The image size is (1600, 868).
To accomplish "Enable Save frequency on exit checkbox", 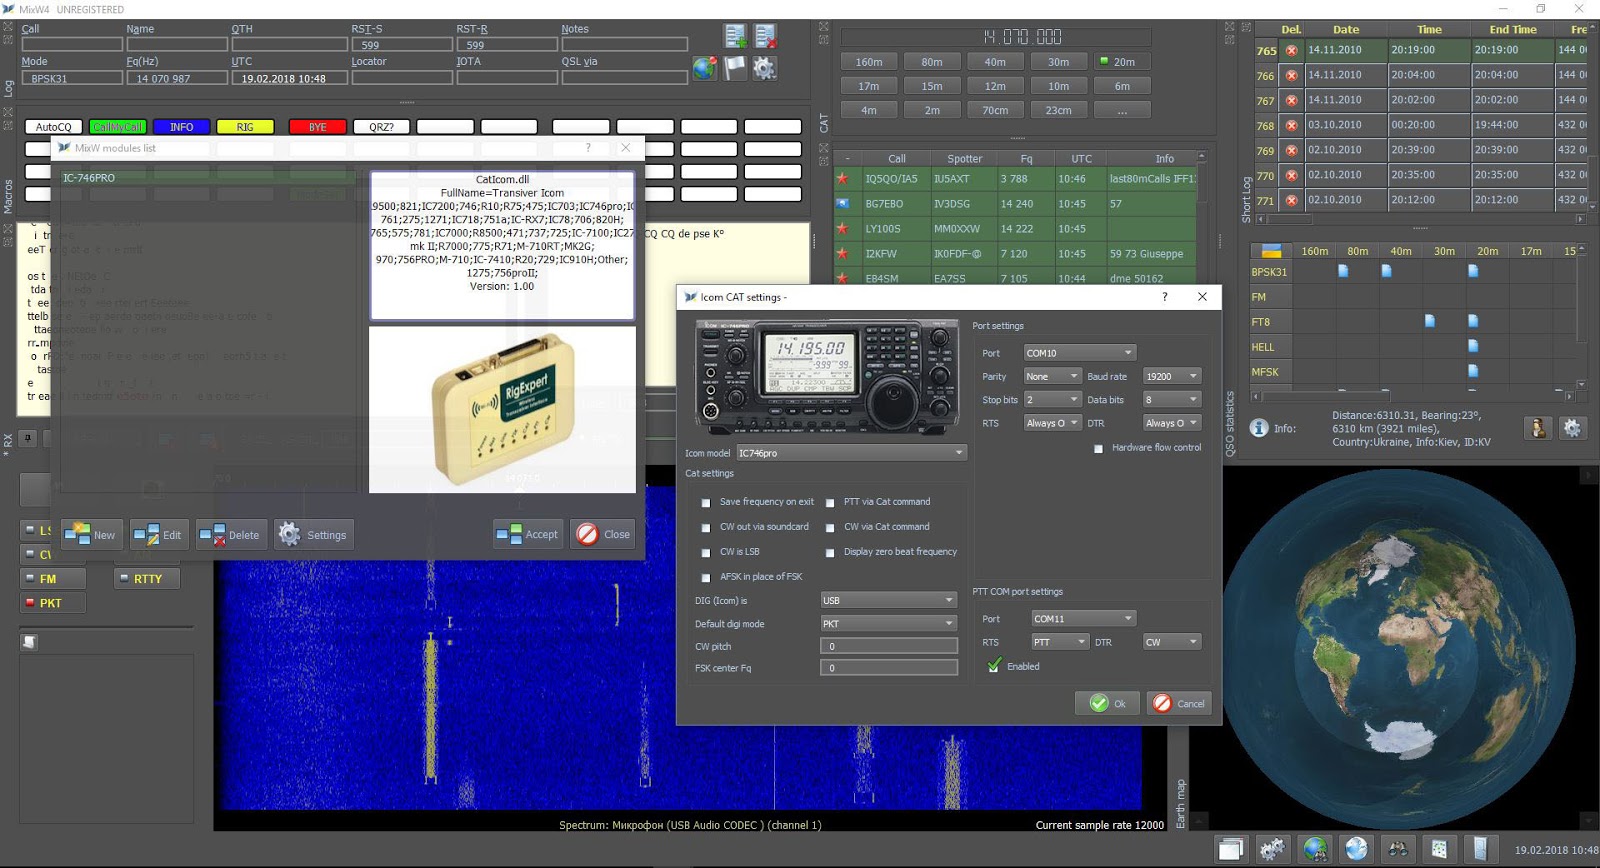I will 706,502.
